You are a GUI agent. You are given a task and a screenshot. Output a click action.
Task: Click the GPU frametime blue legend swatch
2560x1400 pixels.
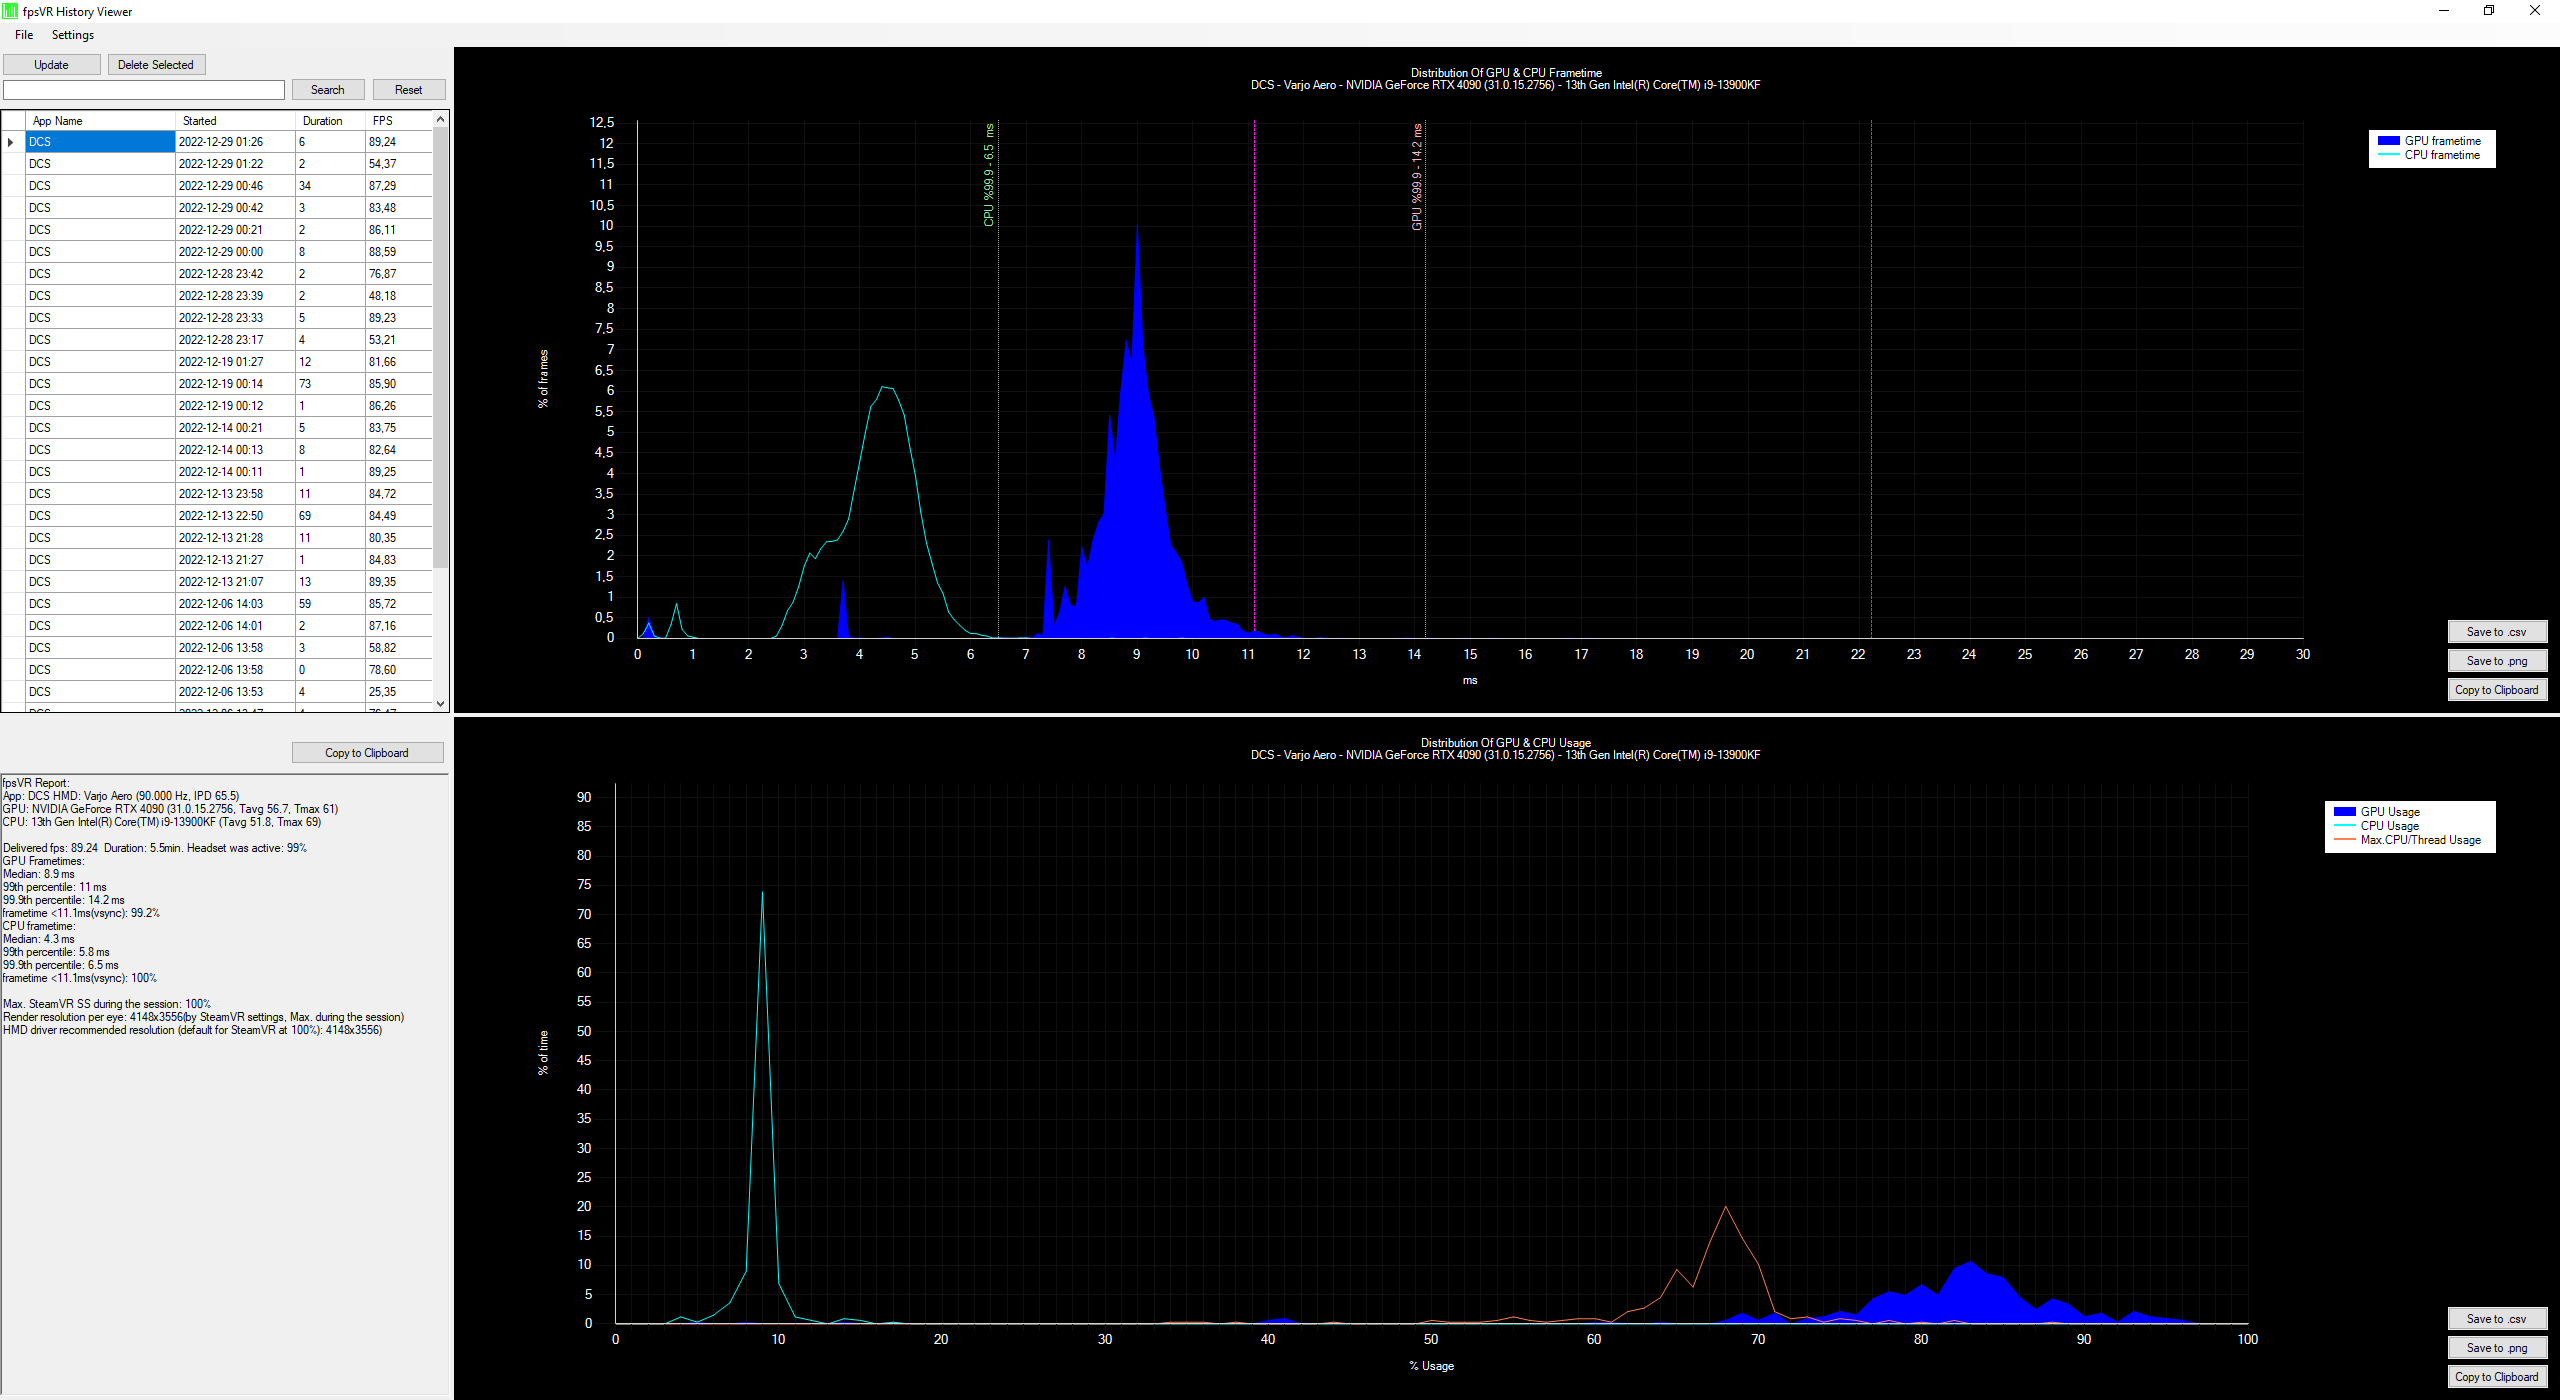(x=2389, y=141)
